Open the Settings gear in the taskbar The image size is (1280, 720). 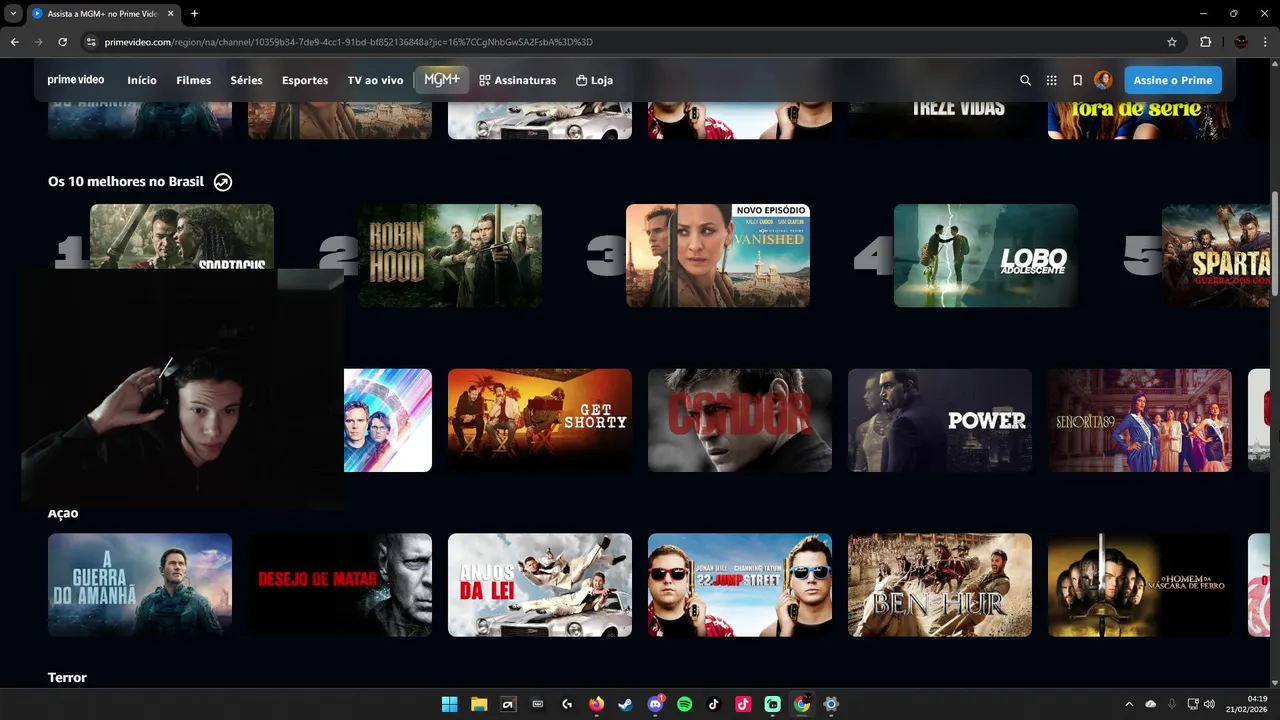click(x=831, y=704)
